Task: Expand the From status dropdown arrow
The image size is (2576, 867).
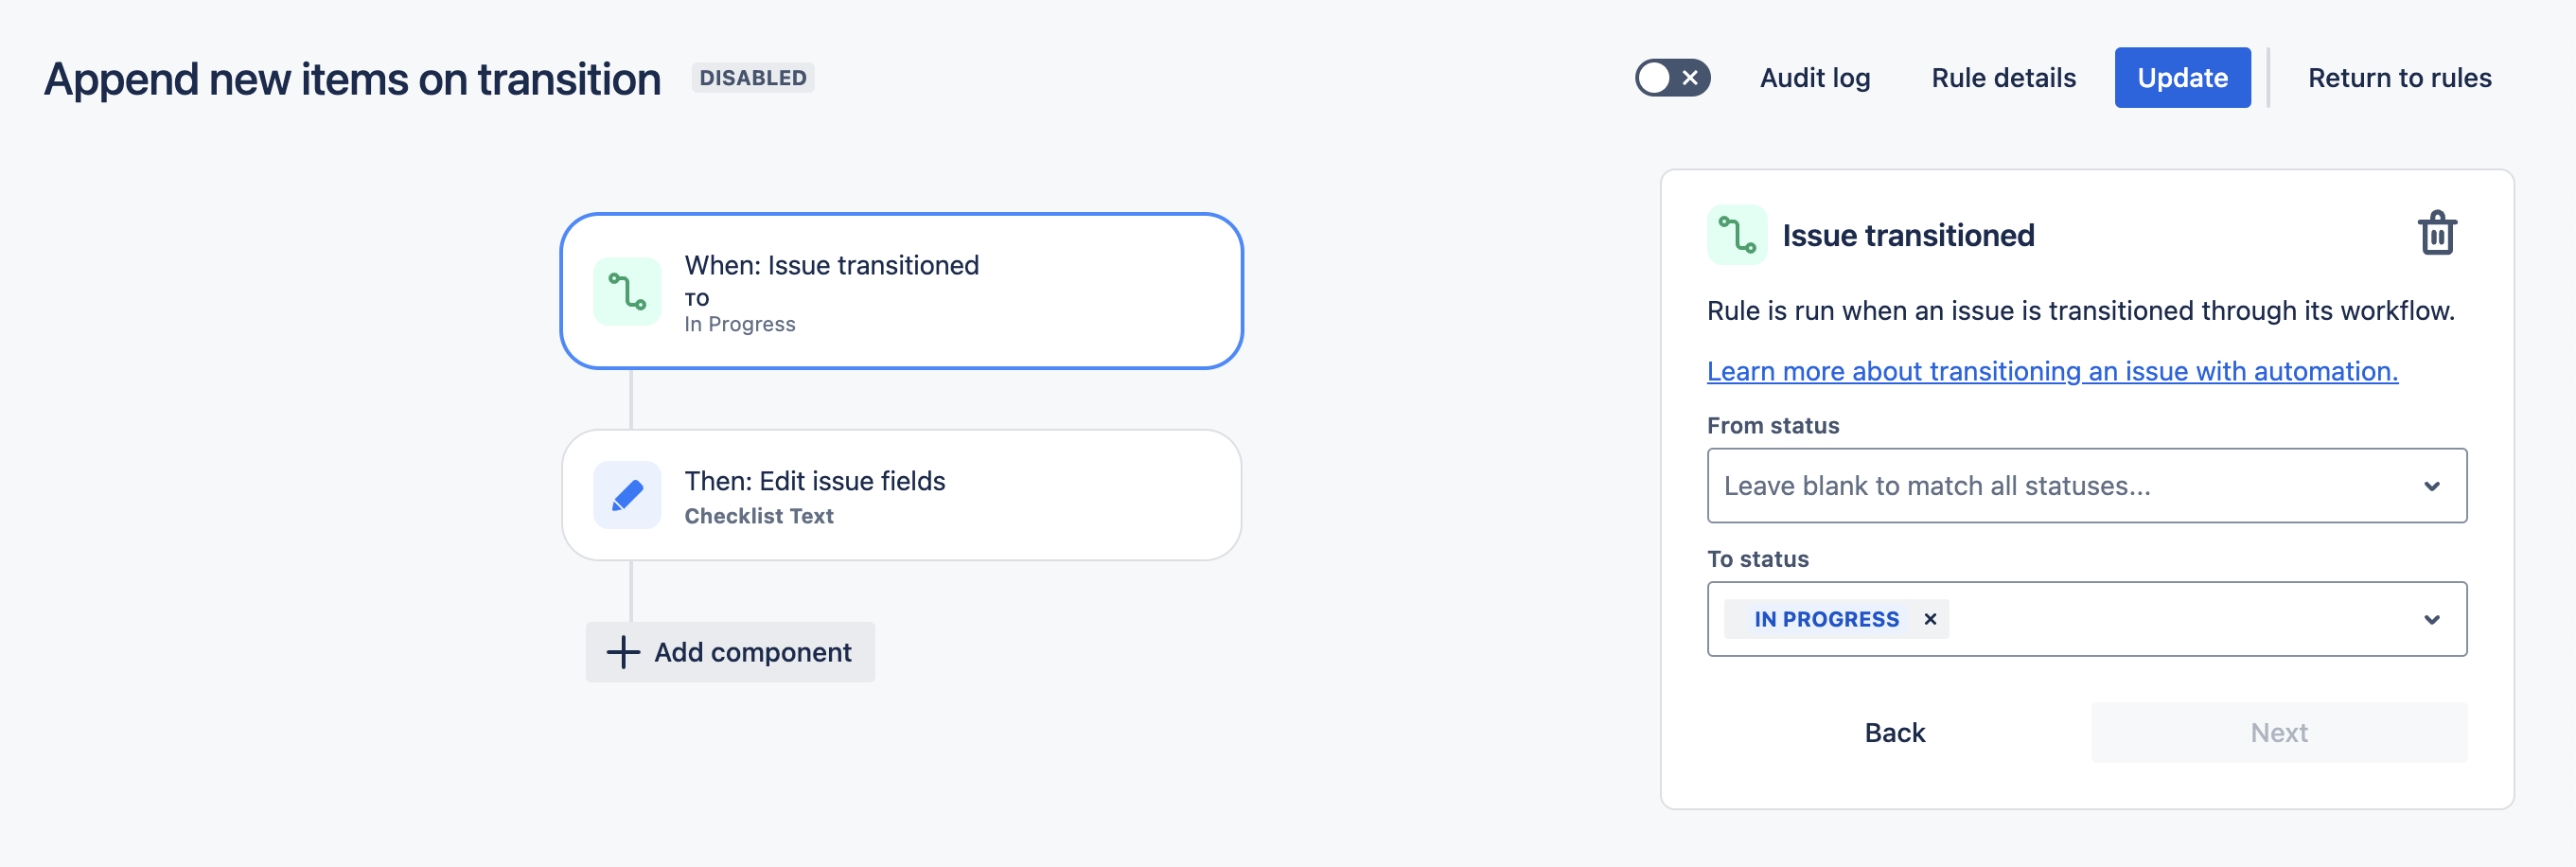Action: [2431, 486]
